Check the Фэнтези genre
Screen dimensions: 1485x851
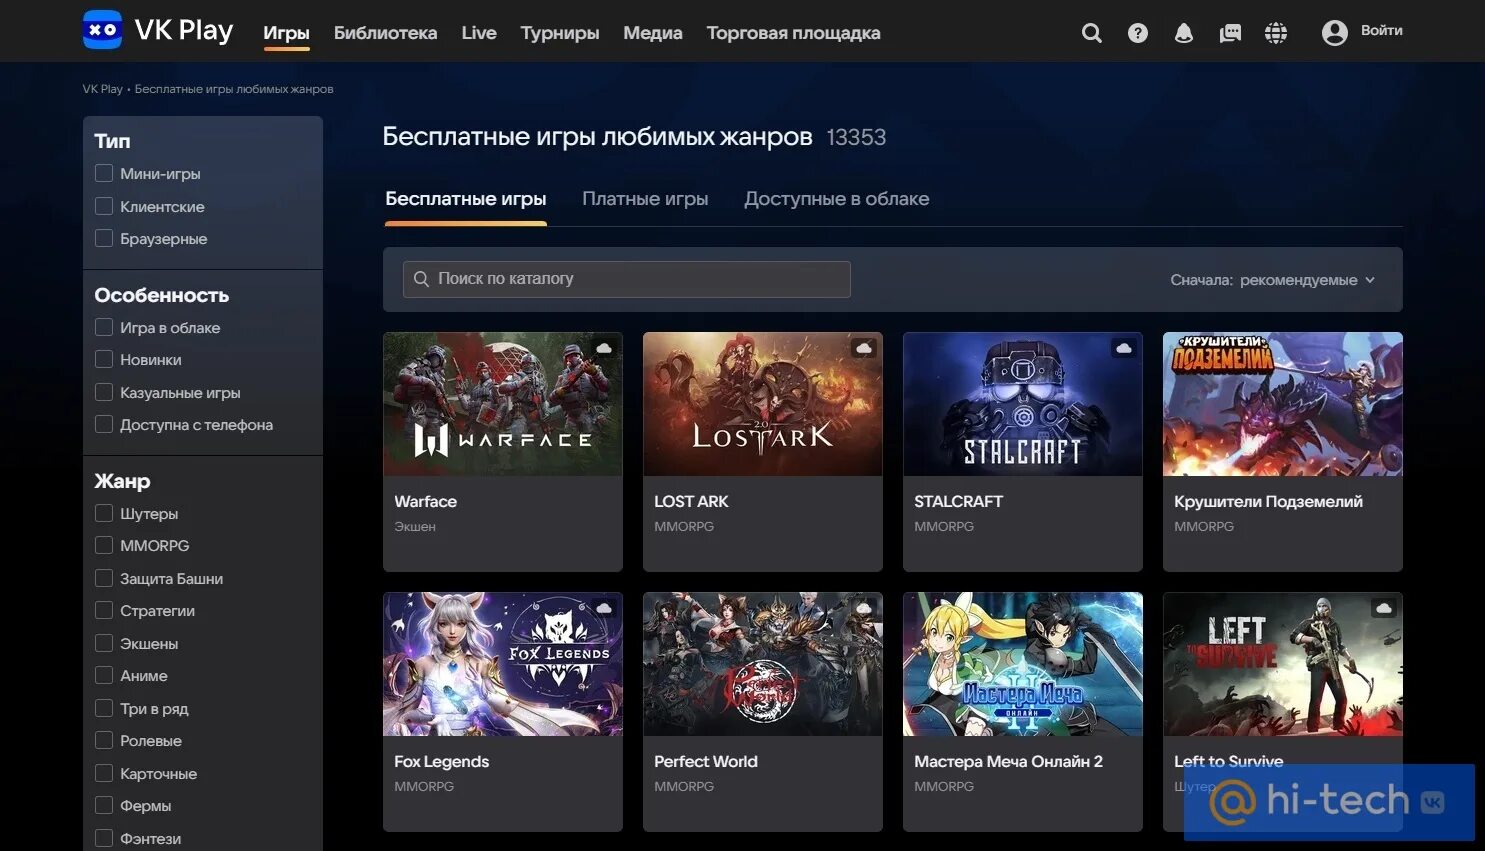pyautogui.click(x=104, y=838)
